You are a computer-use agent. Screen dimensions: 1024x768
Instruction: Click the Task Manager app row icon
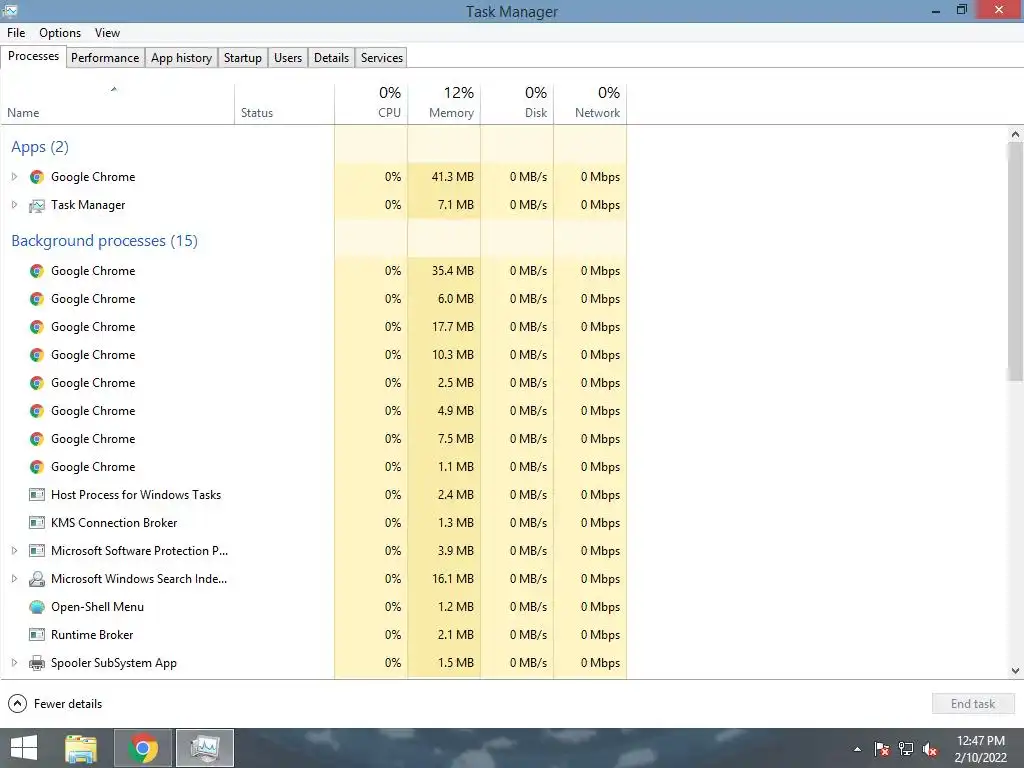pos(37,205)
